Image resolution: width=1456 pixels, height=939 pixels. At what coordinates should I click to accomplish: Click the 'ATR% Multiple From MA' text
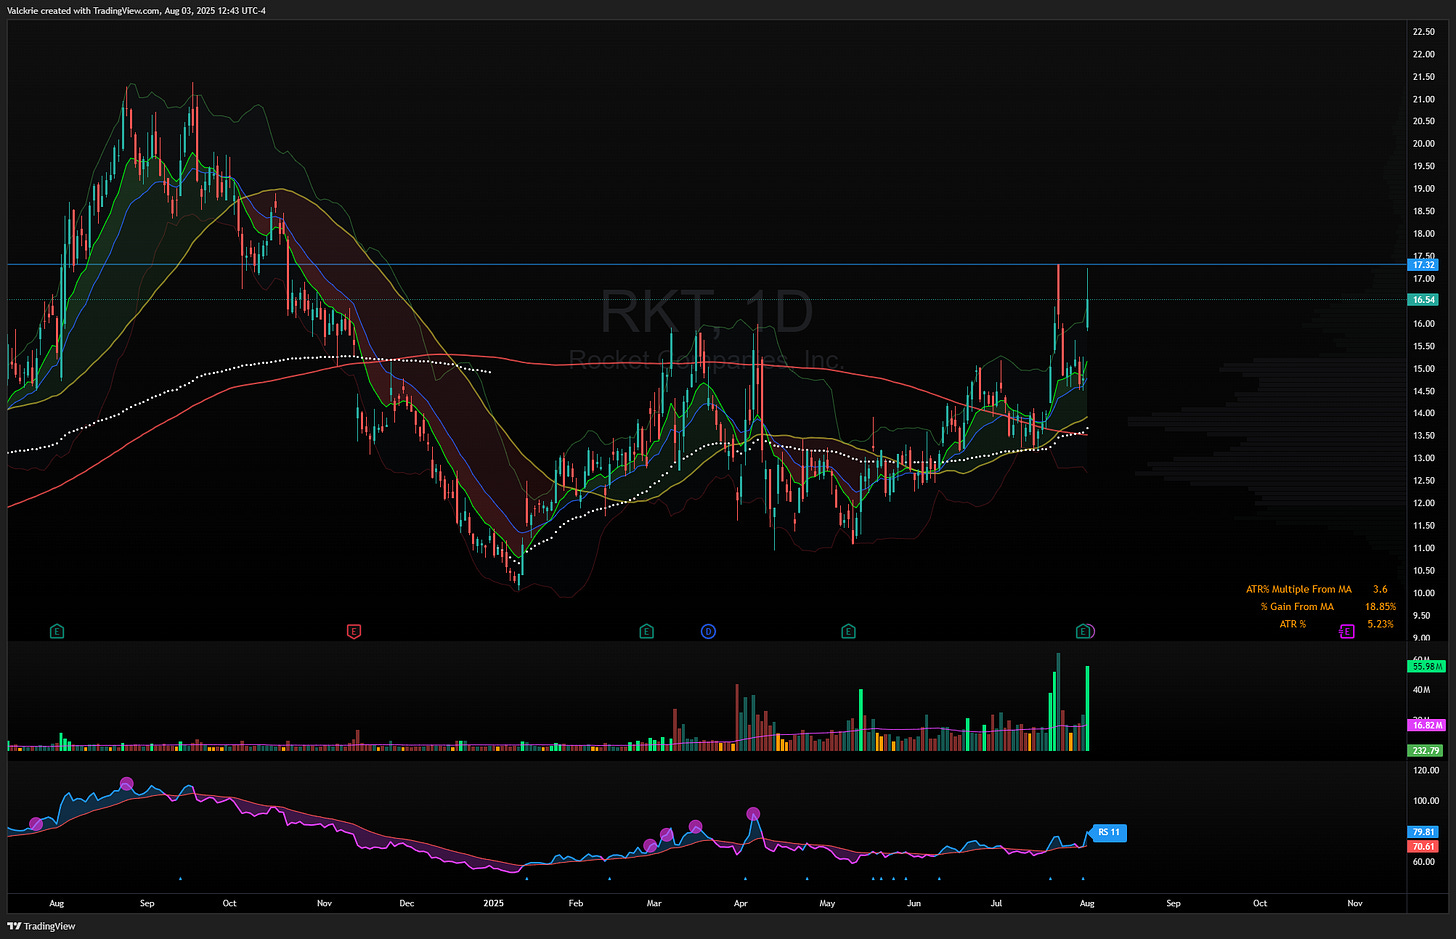coord(1299,589)
